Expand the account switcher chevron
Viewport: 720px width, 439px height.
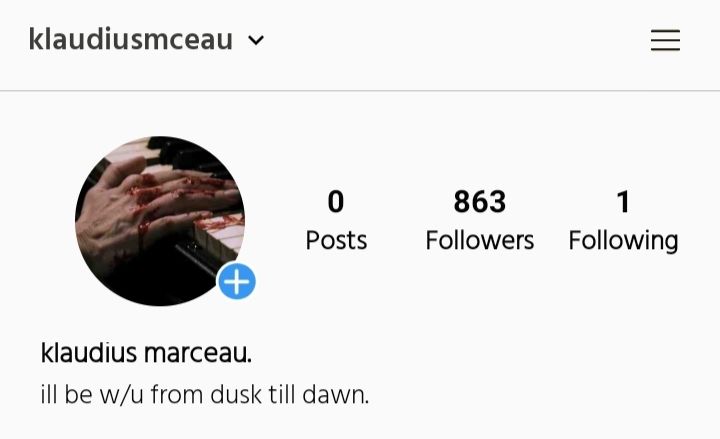coord(256,40)
